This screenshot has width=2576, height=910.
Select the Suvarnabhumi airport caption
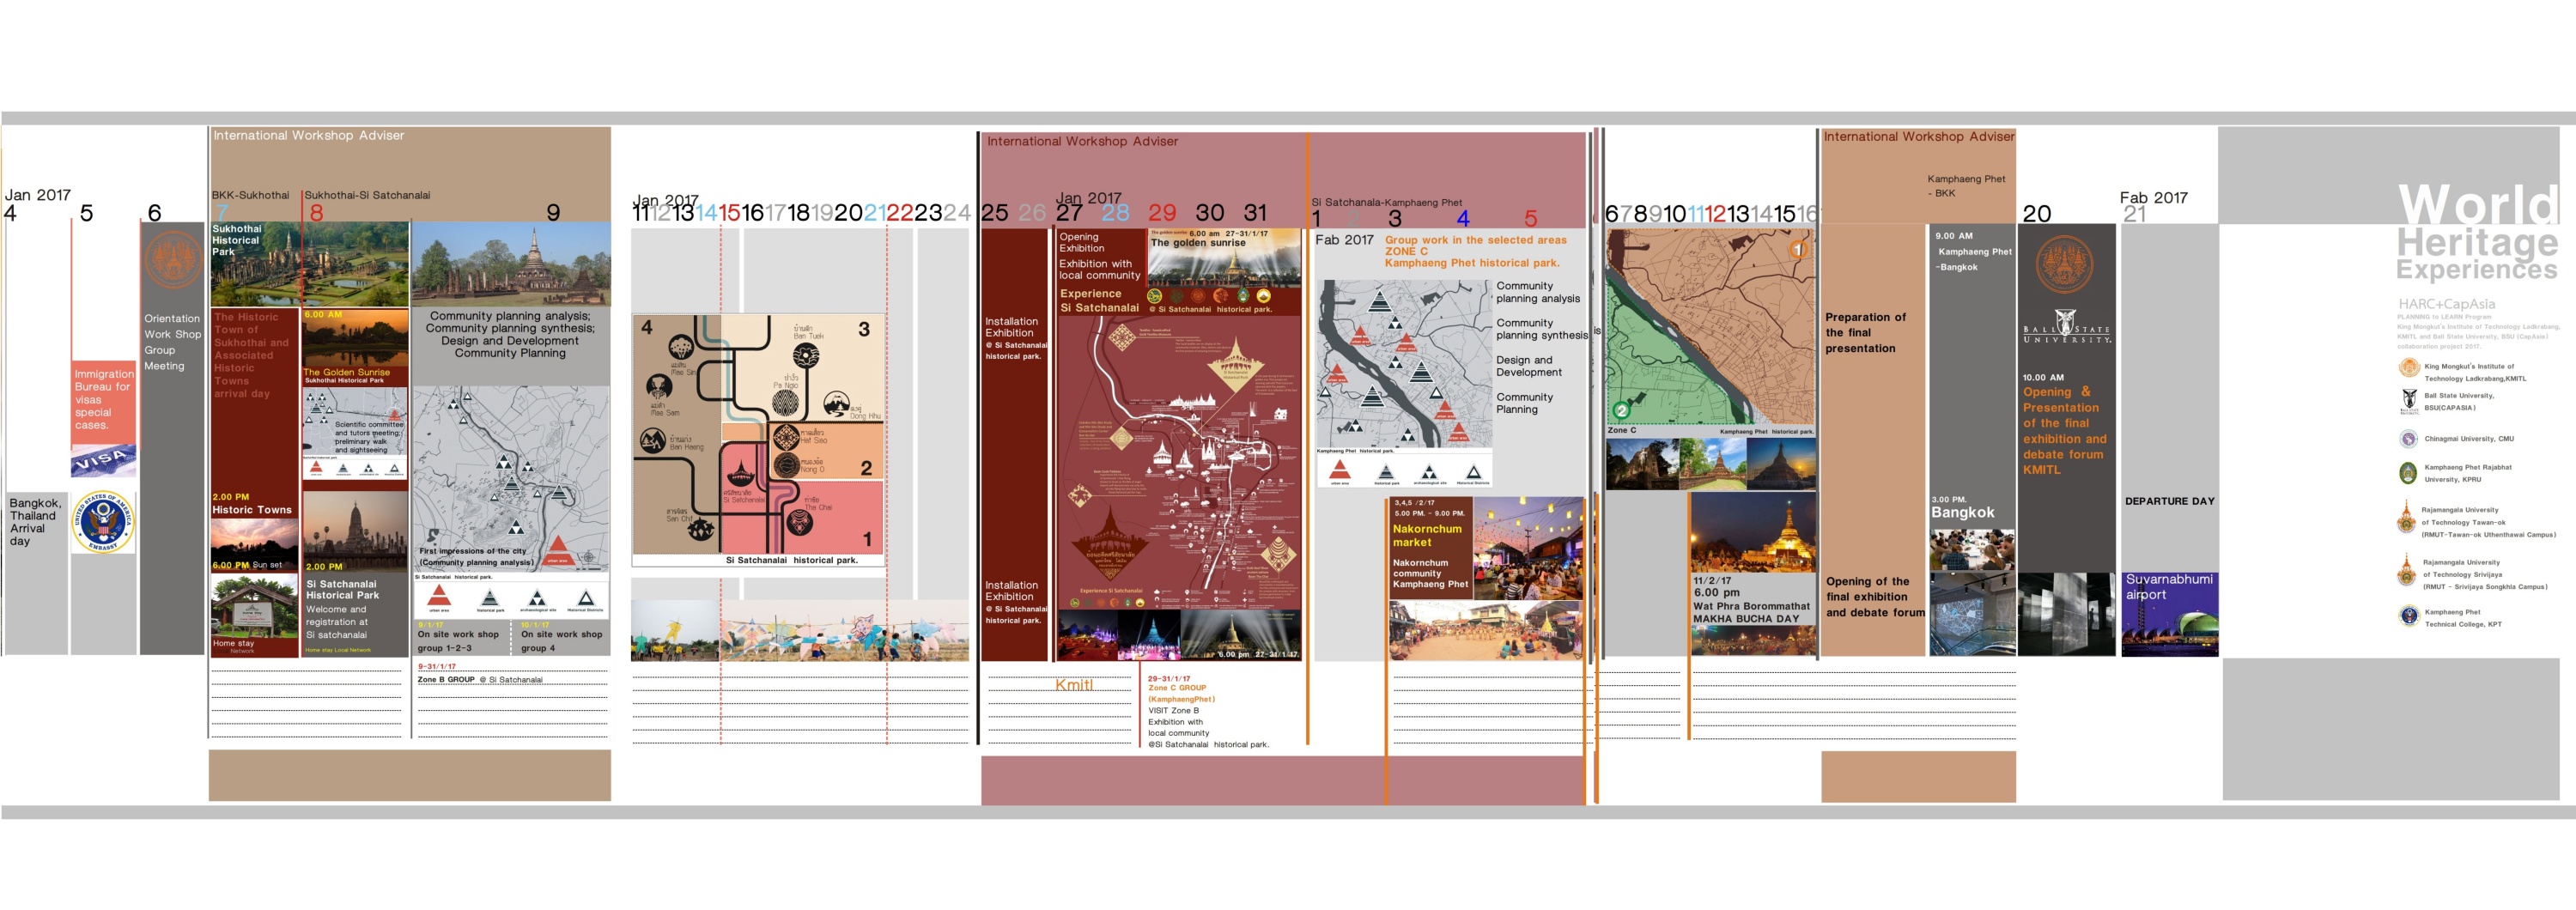[2168, 586]
